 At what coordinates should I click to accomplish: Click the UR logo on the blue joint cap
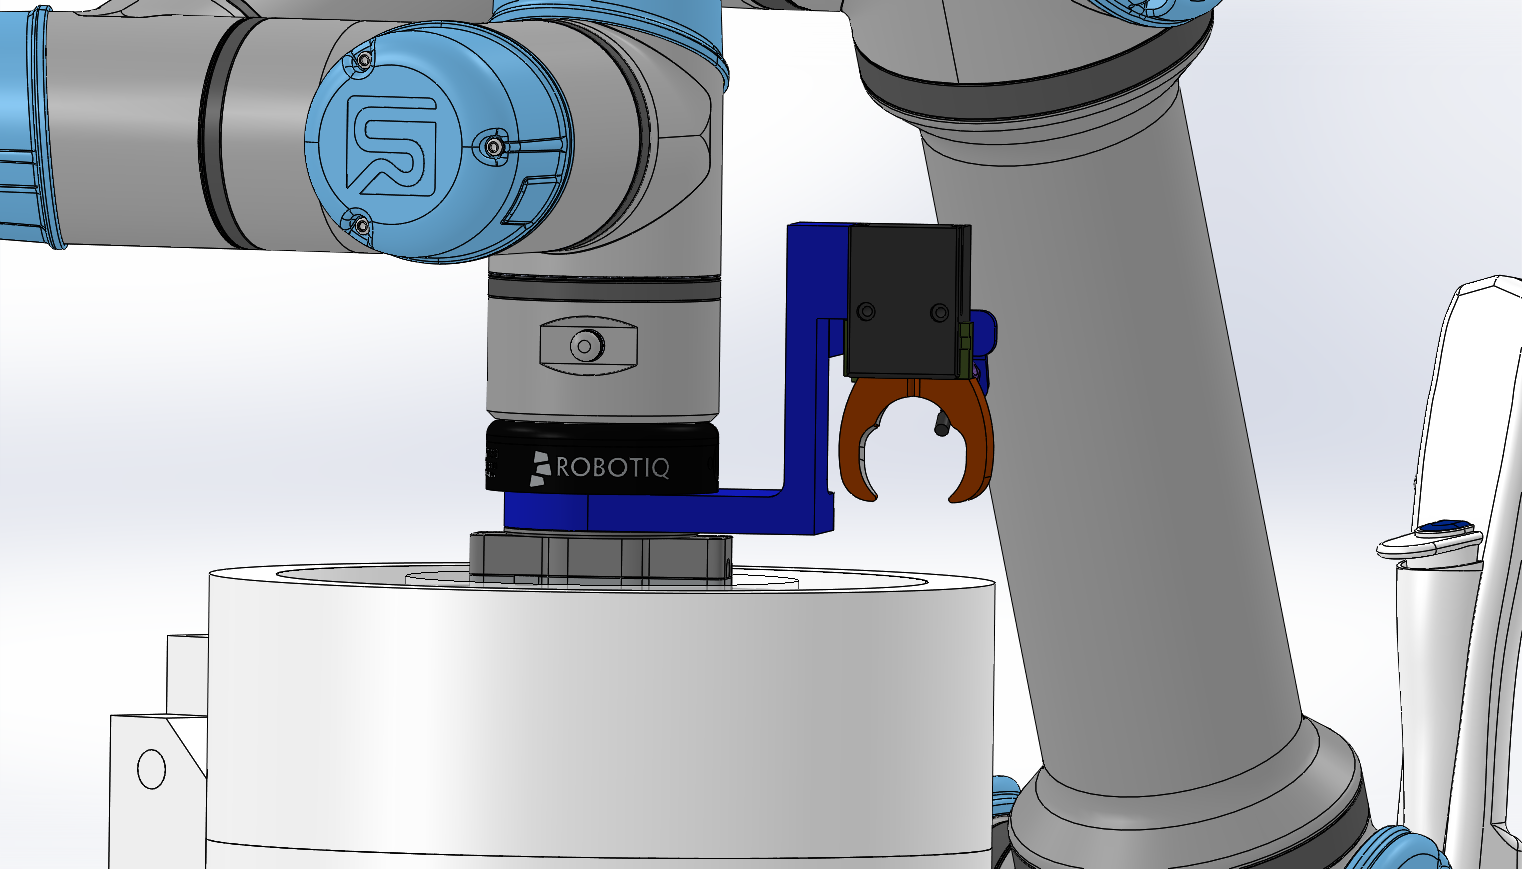coord(393,147)
